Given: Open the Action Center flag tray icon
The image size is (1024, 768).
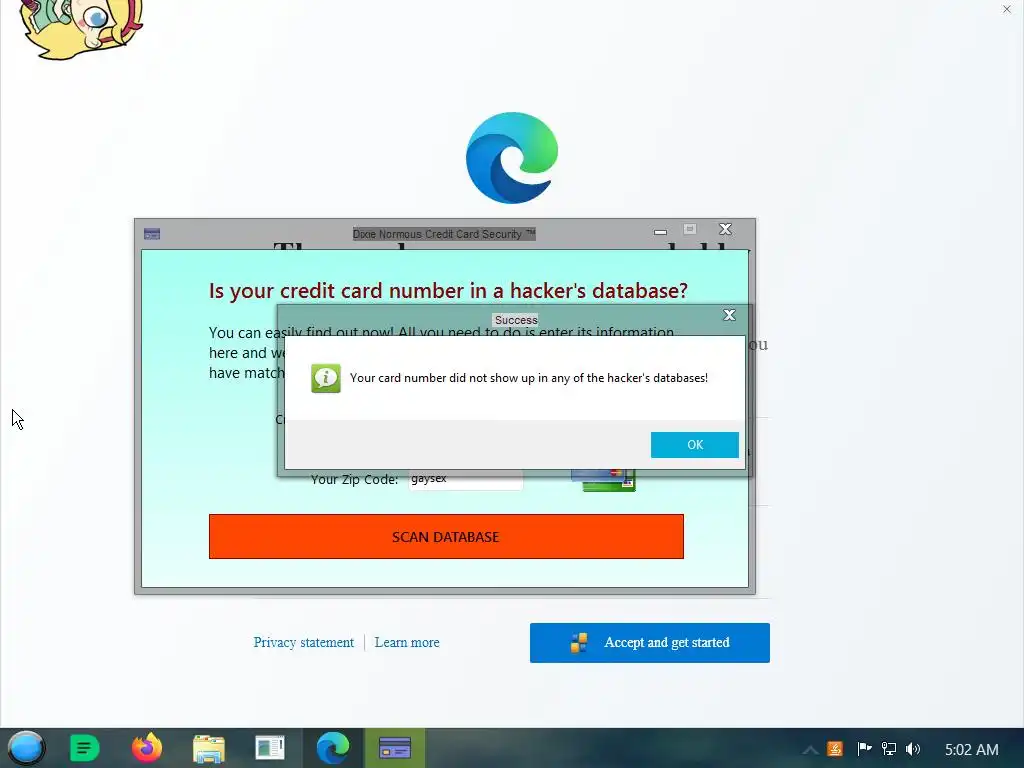Looking at the screenshot, I should click(x=864, y=749).
